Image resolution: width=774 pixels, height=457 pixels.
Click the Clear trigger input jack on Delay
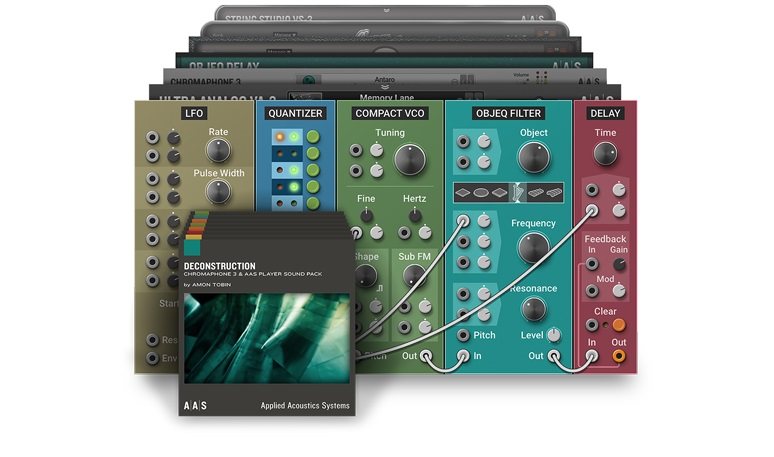click(x=592, y=325)
